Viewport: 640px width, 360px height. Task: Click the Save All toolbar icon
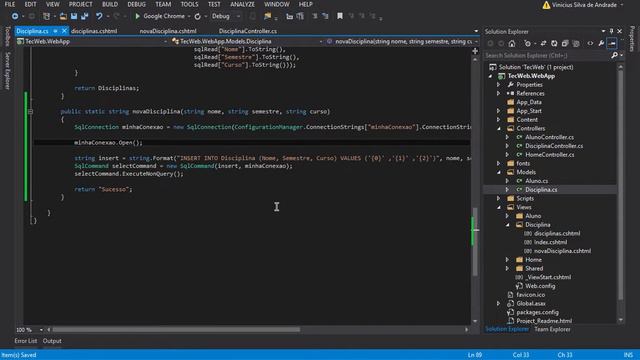85,16
